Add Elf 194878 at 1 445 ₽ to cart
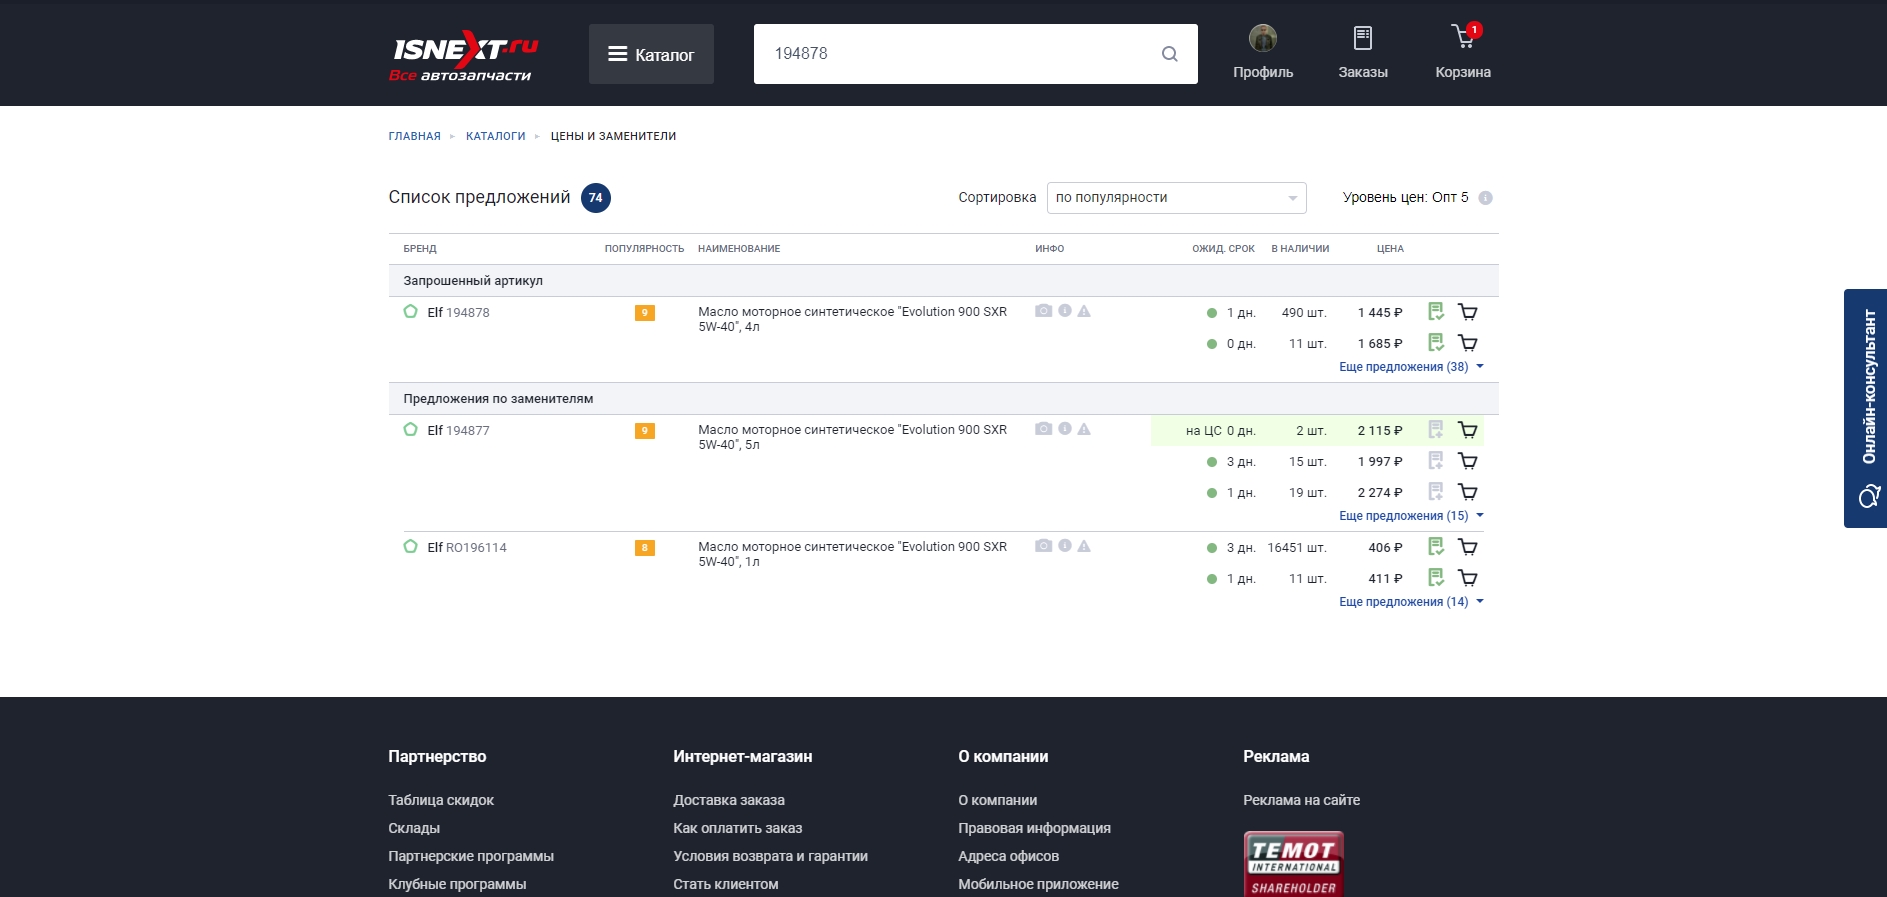The width and height of the screenshot is (1887, 897). click(1467, 312)
